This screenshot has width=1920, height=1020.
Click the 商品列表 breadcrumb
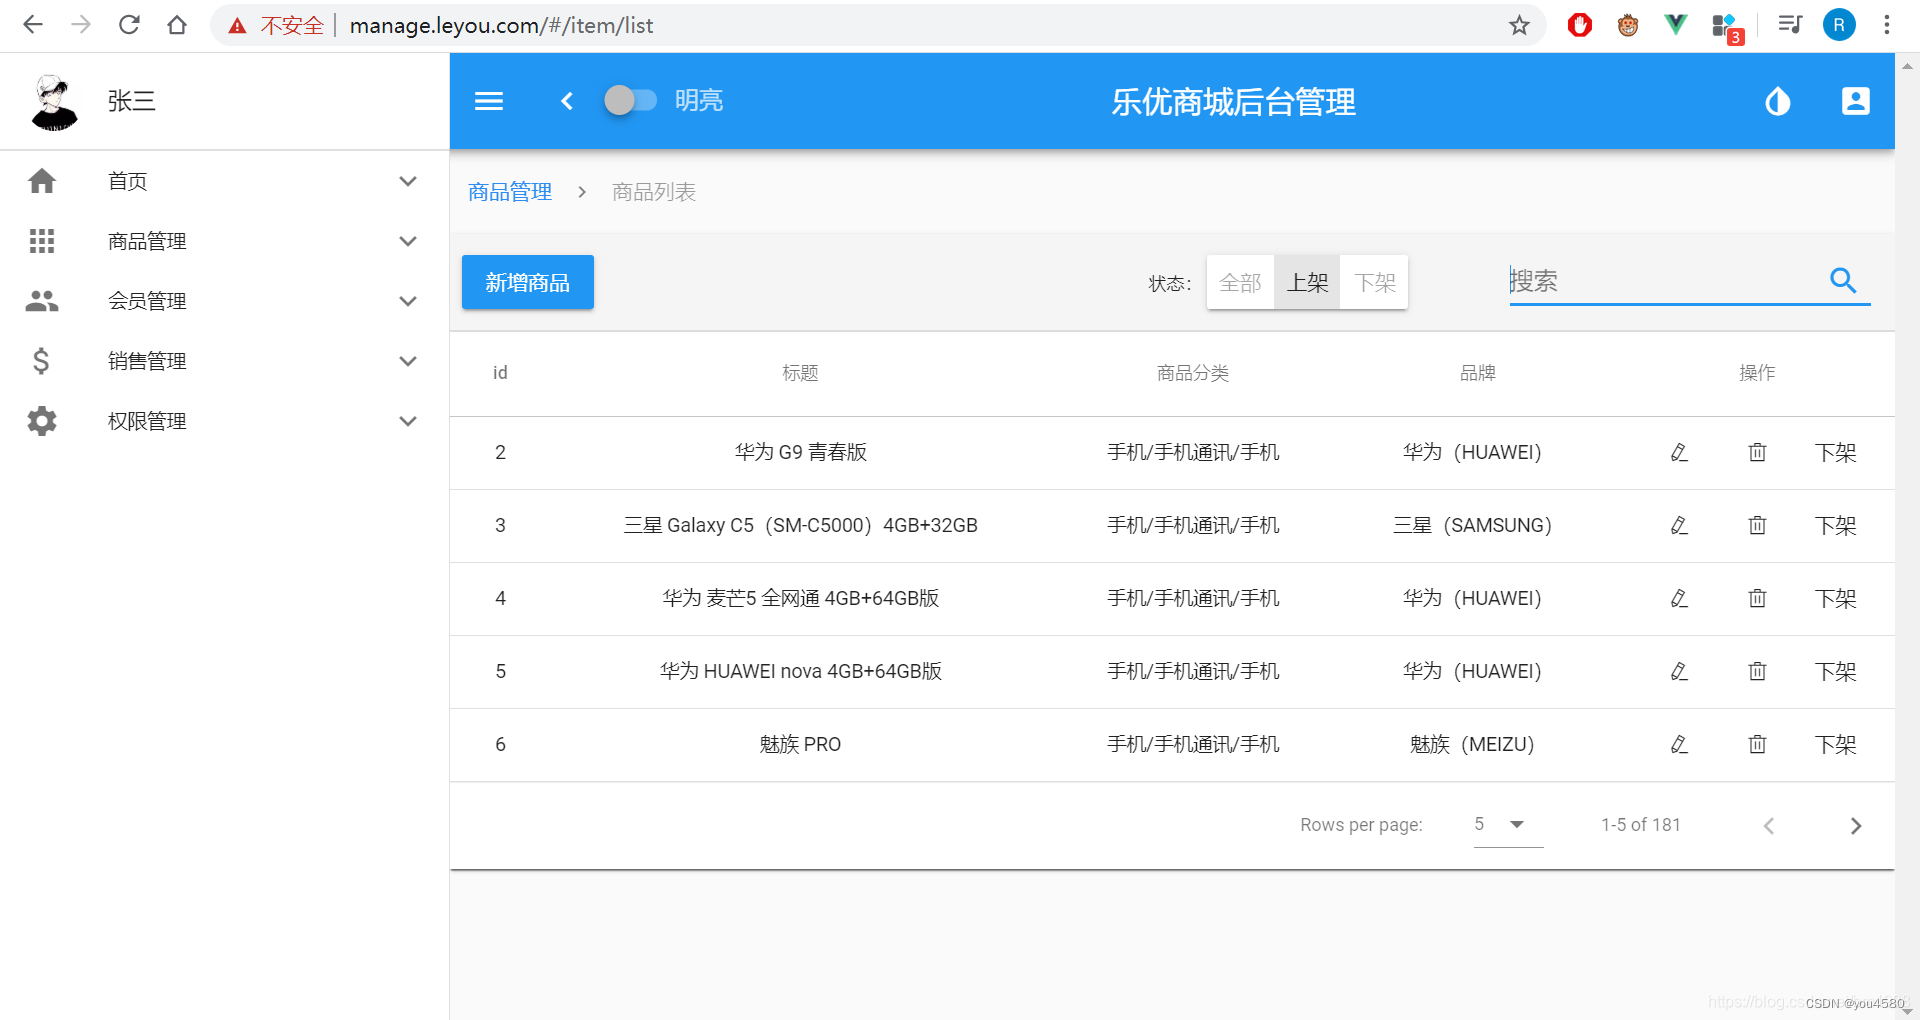tap(654, 192)
